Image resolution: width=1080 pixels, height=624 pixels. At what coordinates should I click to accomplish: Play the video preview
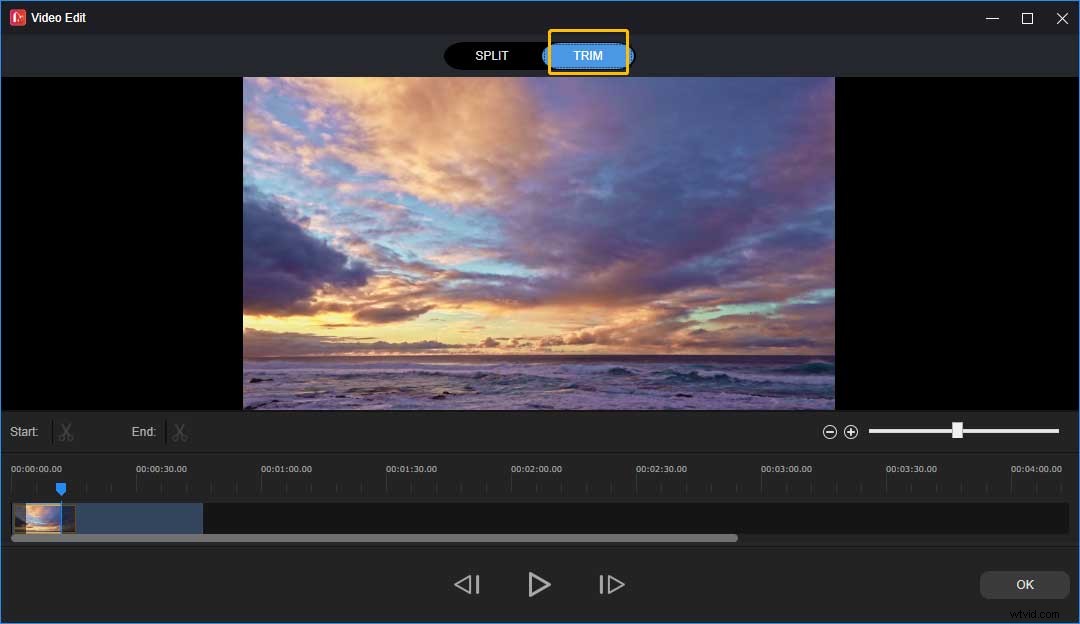539,584
